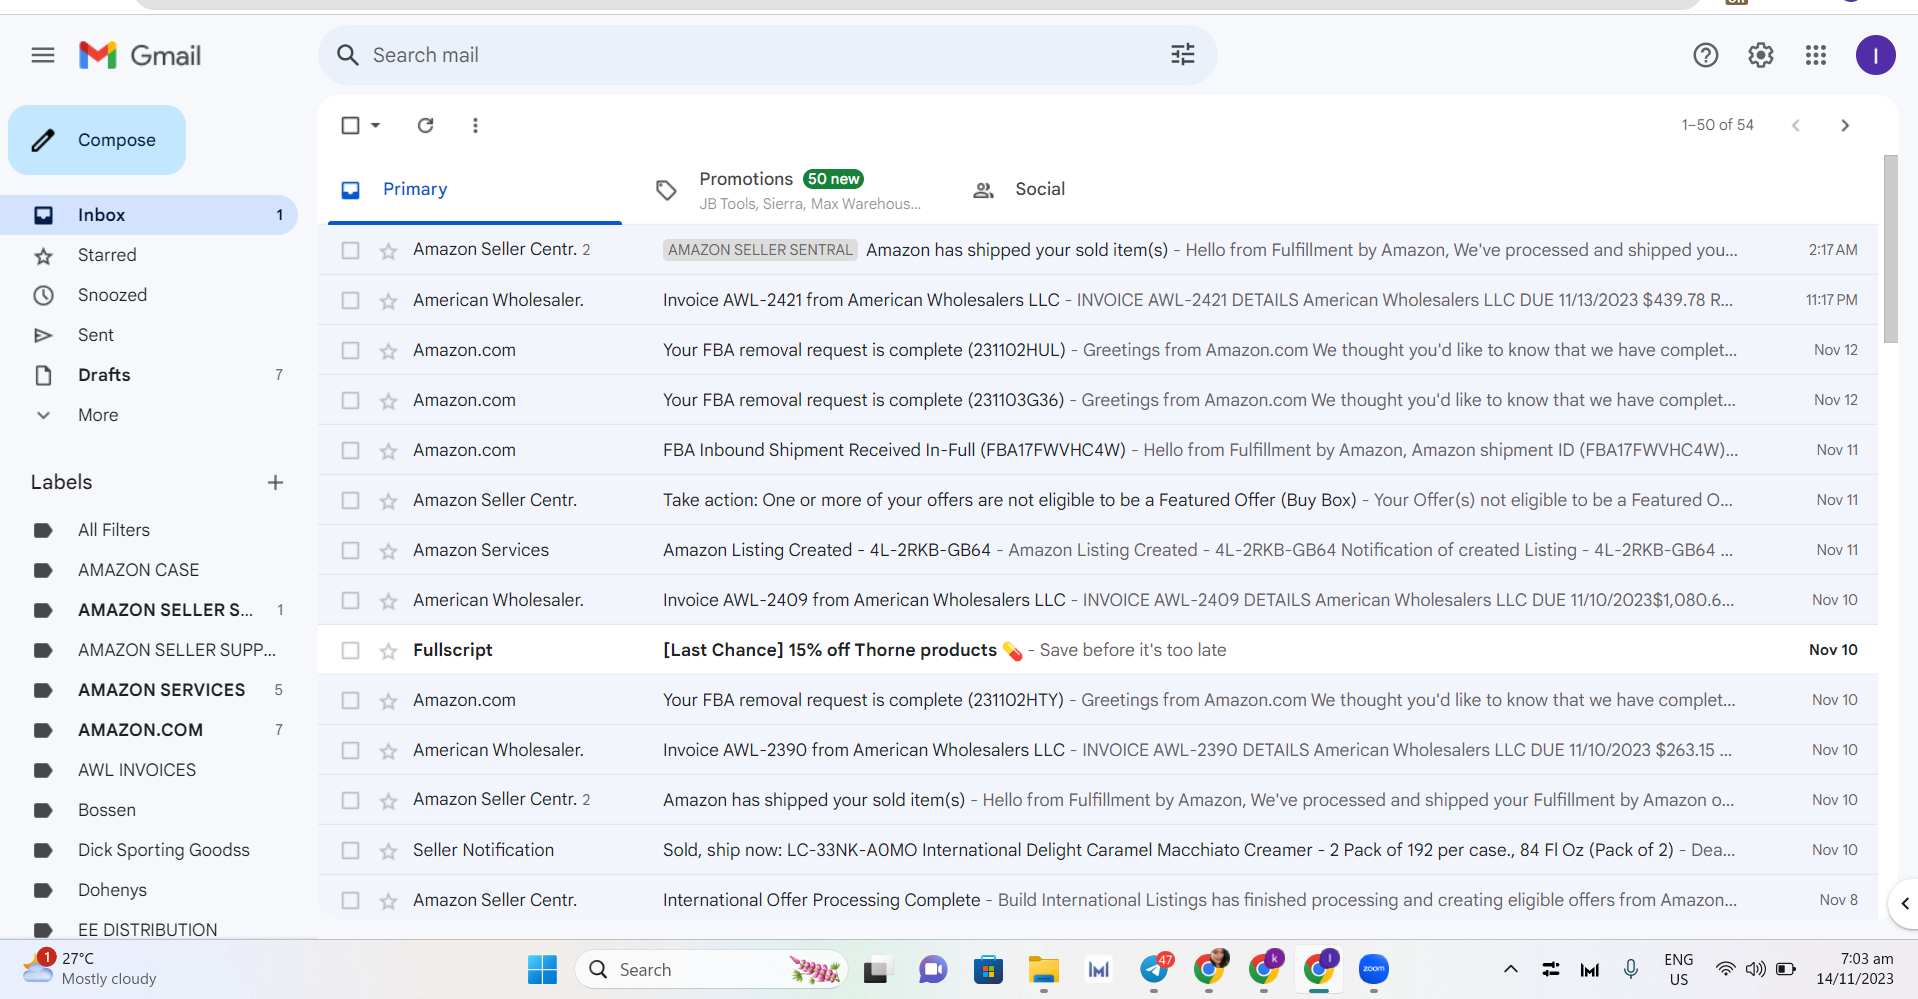Star the FBA Inbound Shipment Received email
1918x999 pixels.
(388, 450)
